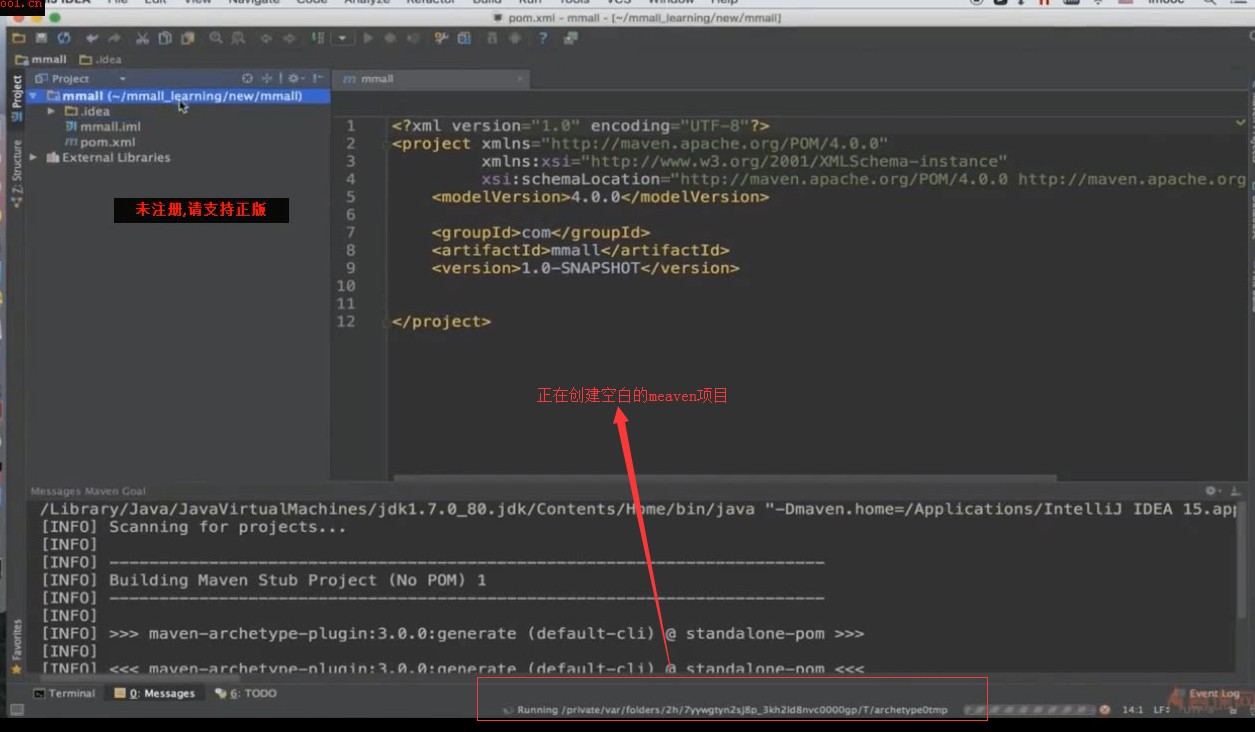Click the version 1.0-SNAPSHOT line
The height and width of the screenshot is (732, 1255).
click(x=585, y=268)
